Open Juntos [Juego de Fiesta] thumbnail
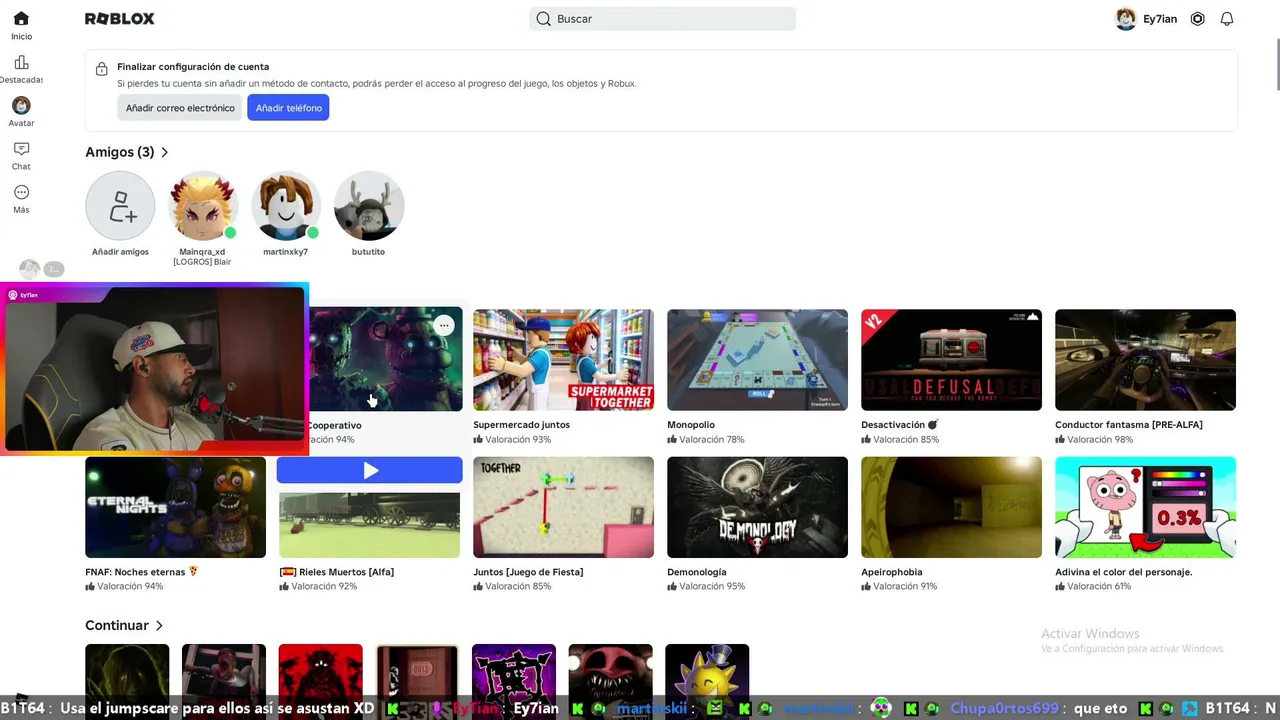Screen dimensions: 1280x720 point(564,507)
